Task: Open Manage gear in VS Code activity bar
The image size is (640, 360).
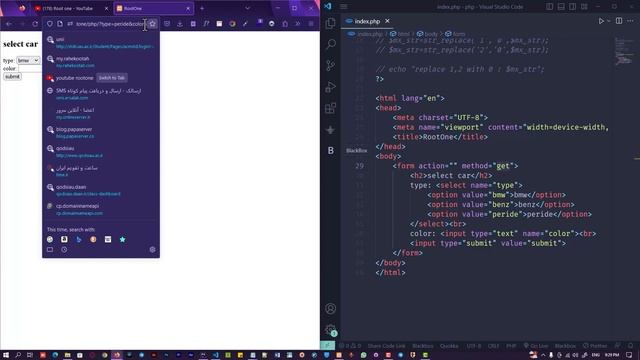Action: pos(331,330)
